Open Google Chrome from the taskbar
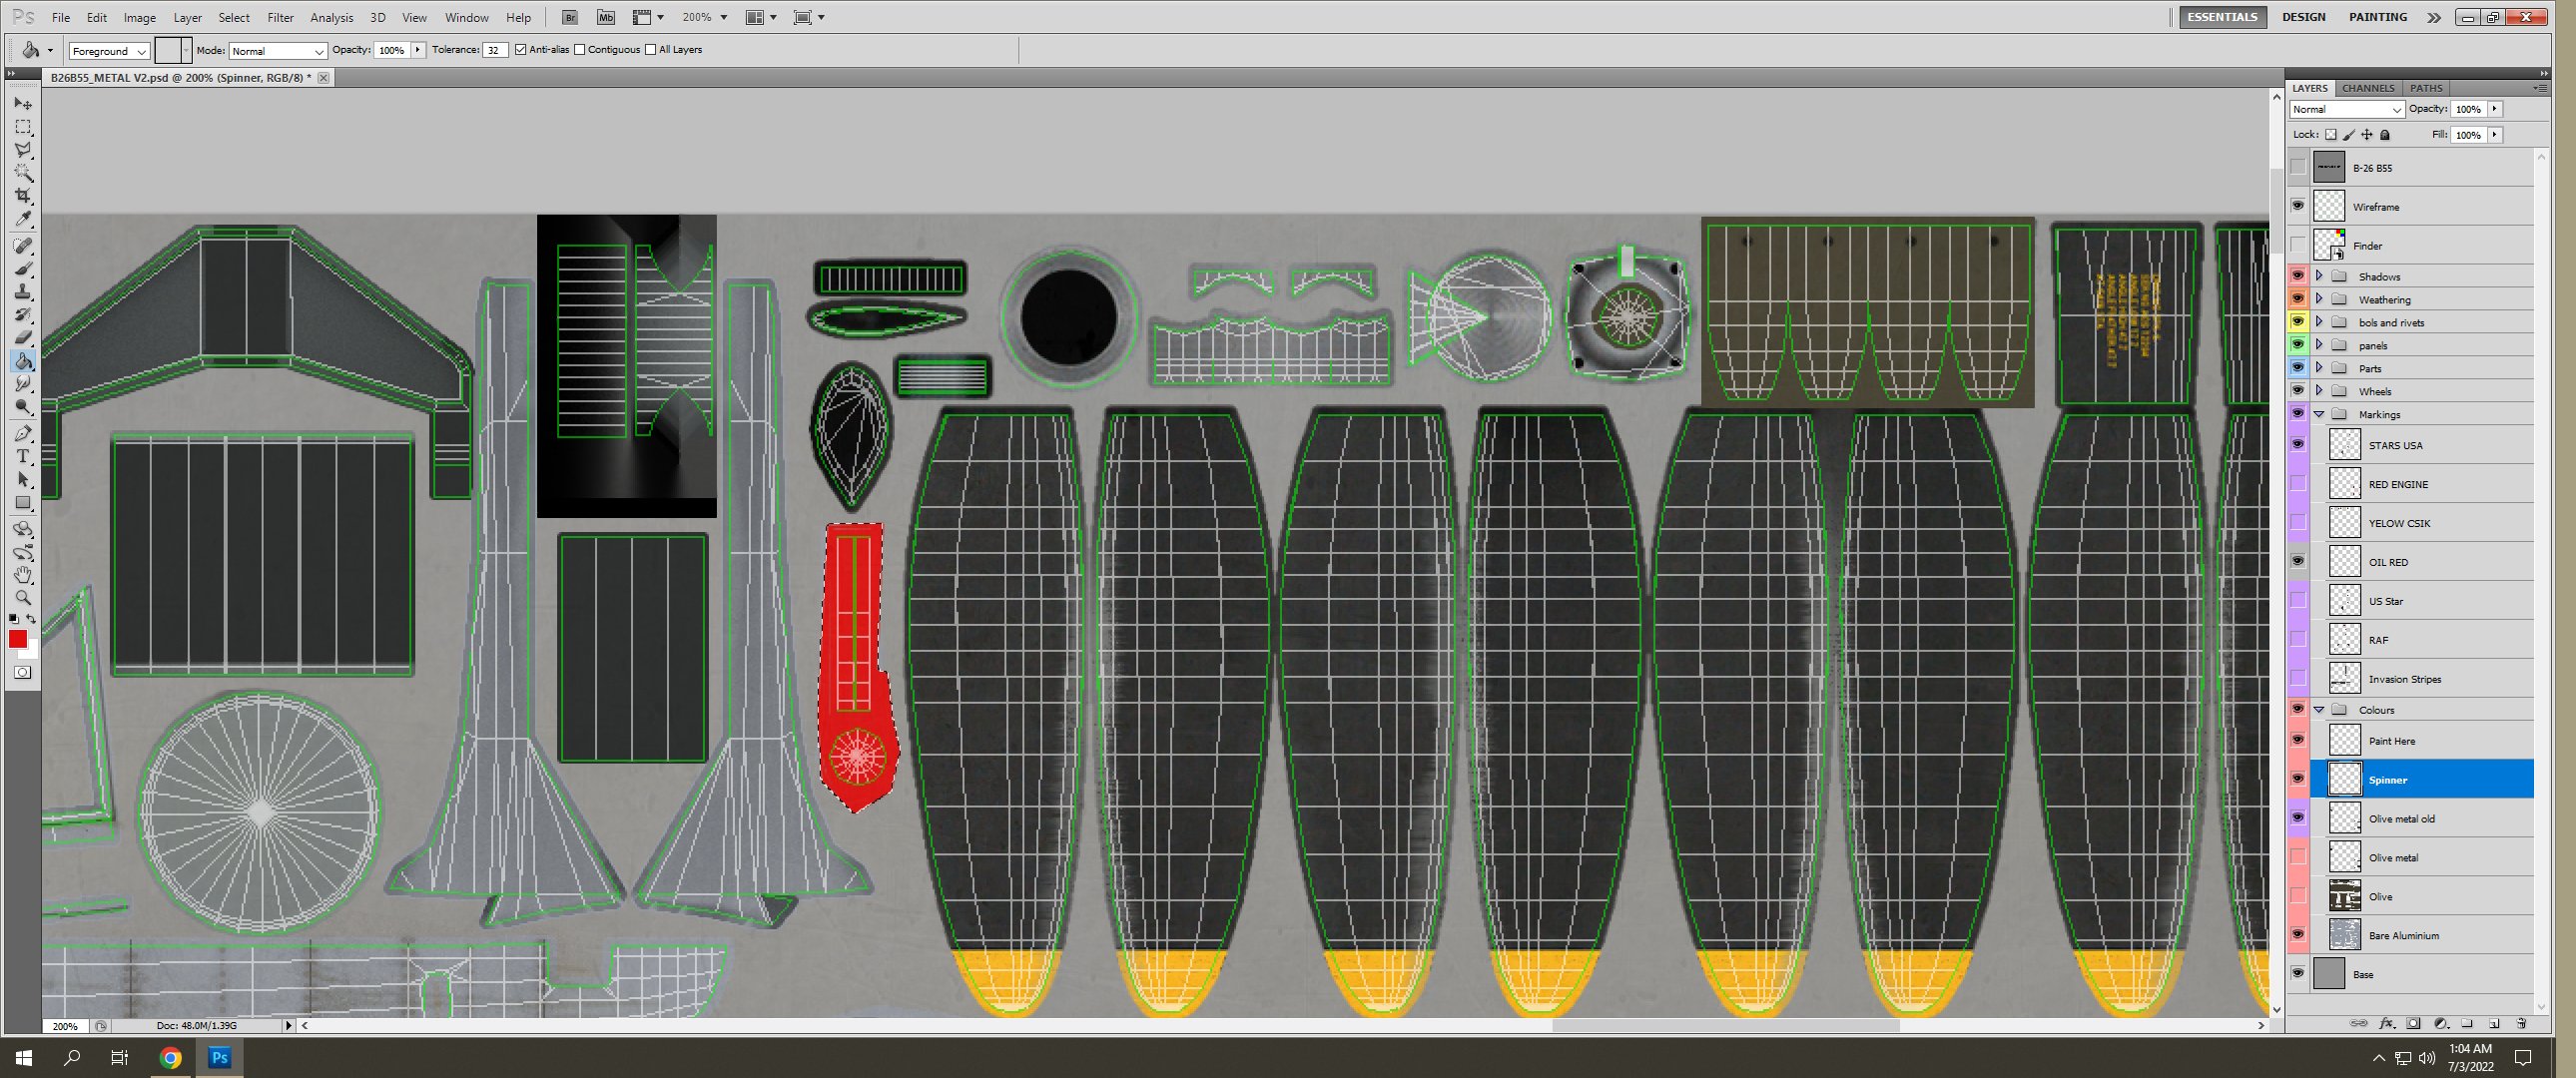The height and width of the screenshot is (1078, 2576). pyautogui.click(x=170, y=1058)
